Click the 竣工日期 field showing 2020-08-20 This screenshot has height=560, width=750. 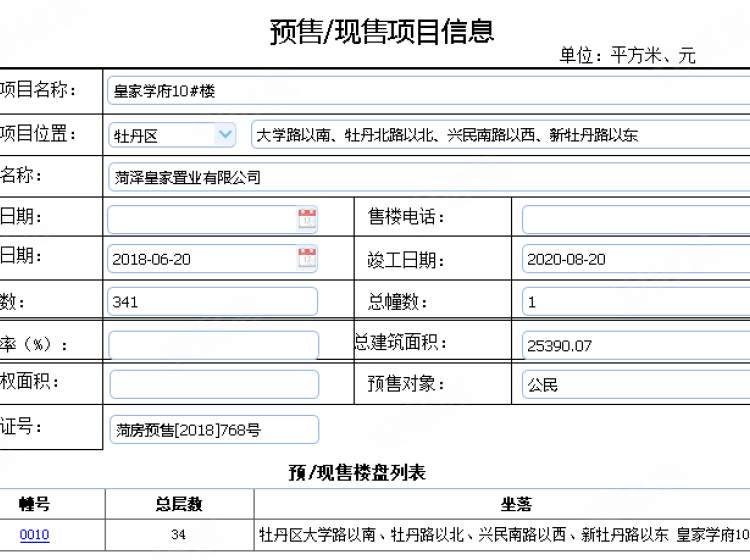pos(635,259)
